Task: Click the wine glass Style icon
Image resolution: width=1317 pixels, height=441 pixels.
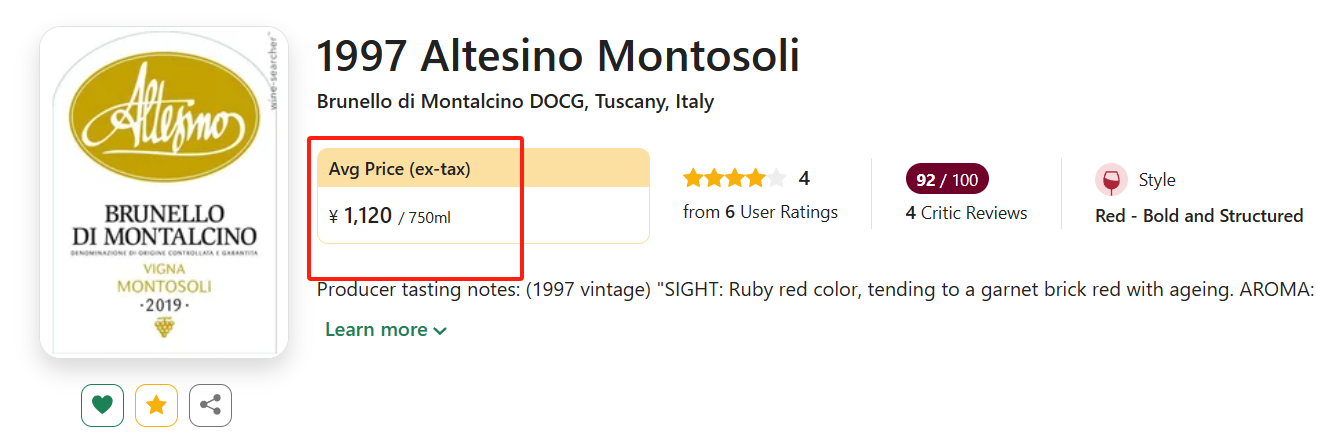Action: [x=1110, y=181]
